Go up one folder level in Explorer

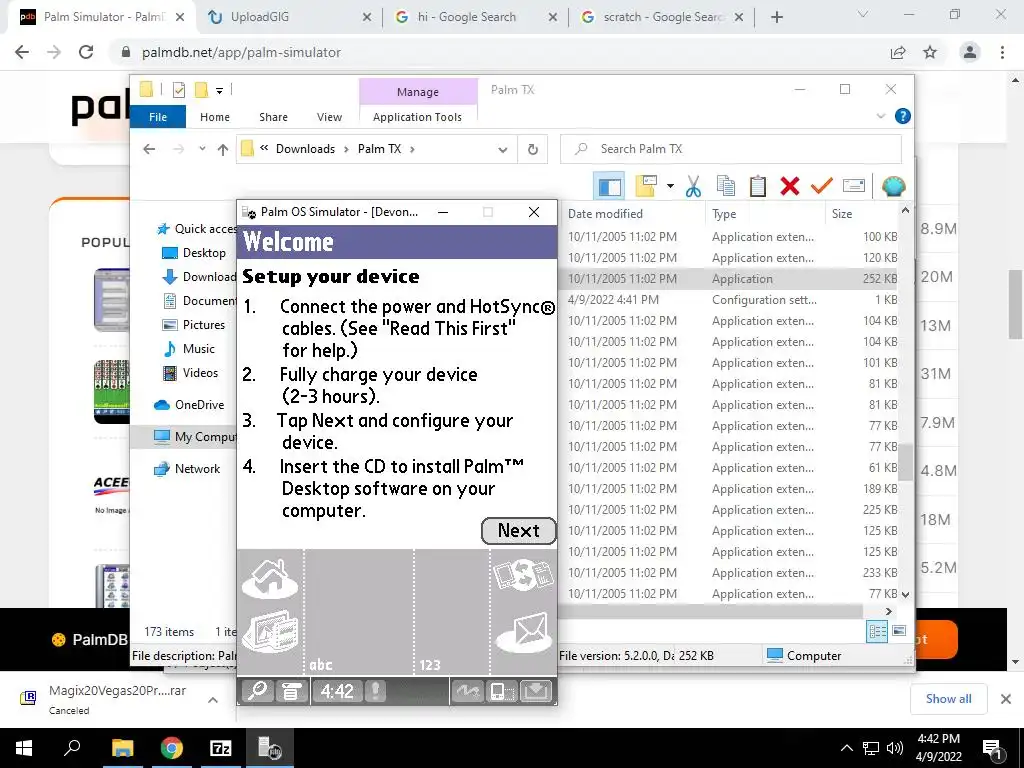tap(223, 150)
